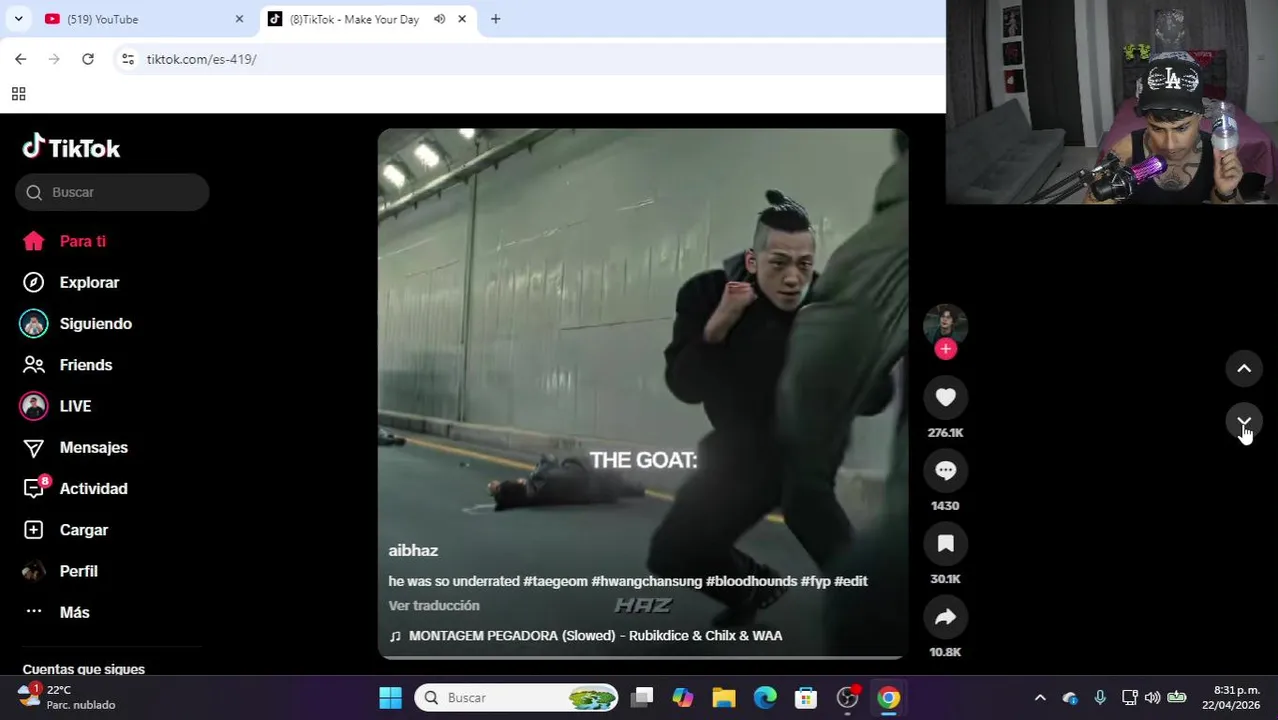Seek using the video progress bar
Viewport: 1278px width, 720px height.
click(x=642, y=657)
